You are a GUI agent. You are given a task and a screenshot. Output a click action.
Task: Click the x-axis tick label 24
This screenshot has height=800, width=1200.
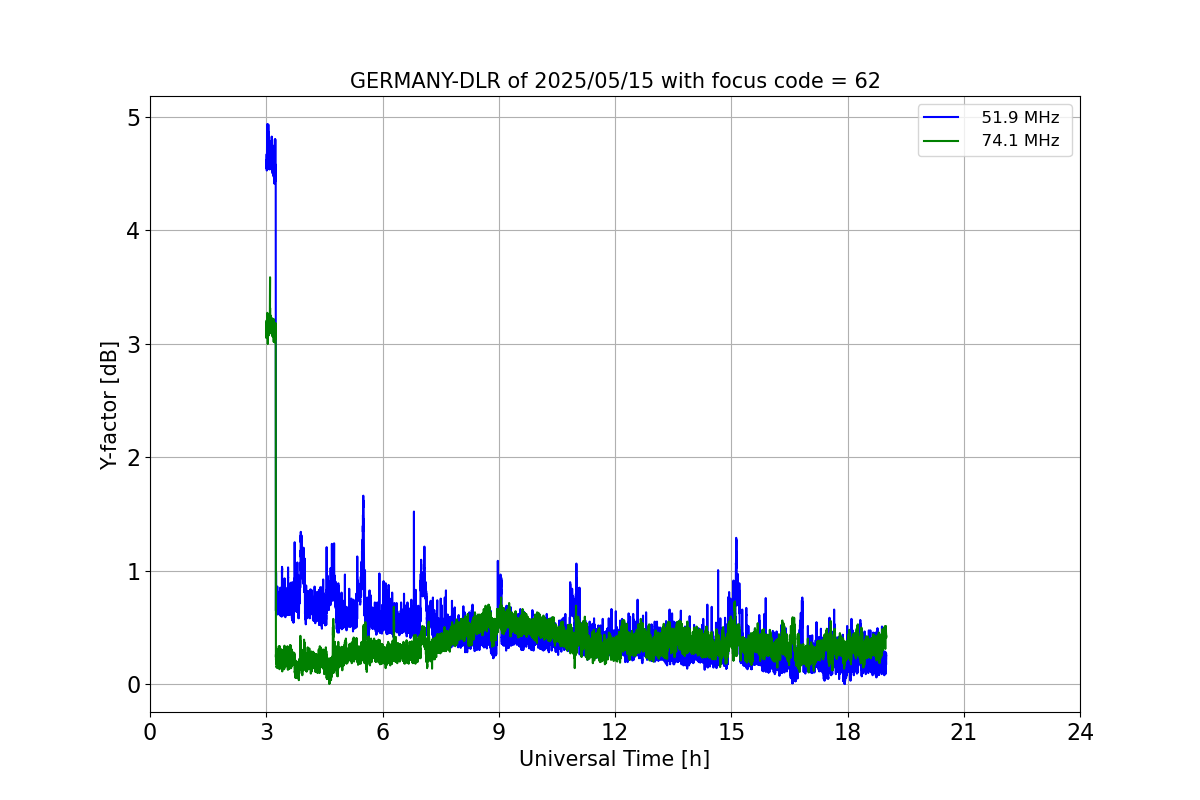[1080, 732]
